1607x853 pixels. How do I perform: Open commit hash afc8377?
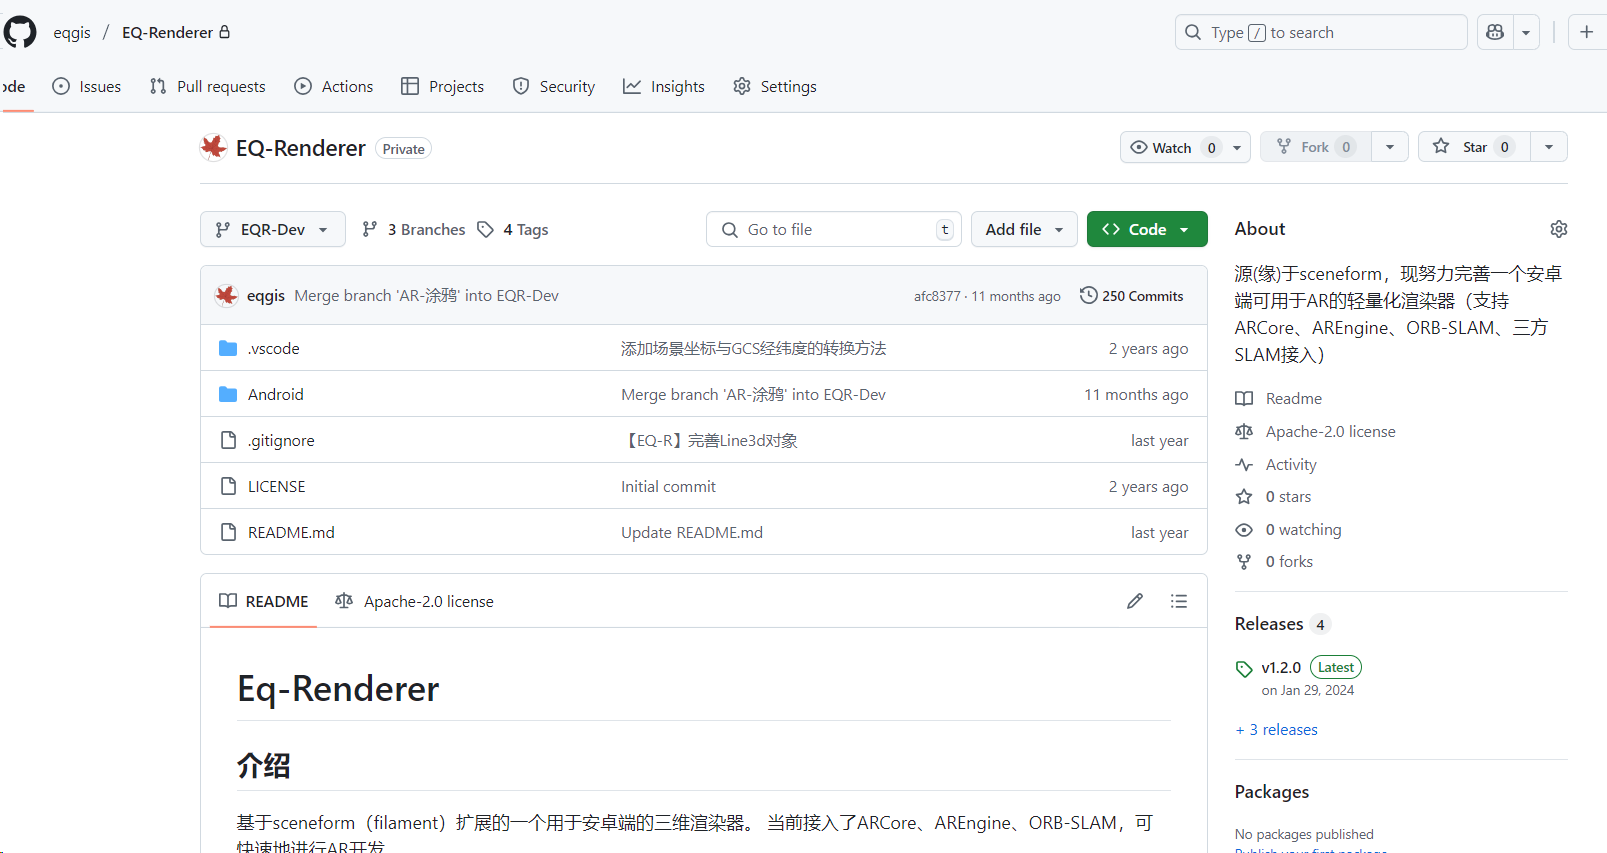coord(936,296)
